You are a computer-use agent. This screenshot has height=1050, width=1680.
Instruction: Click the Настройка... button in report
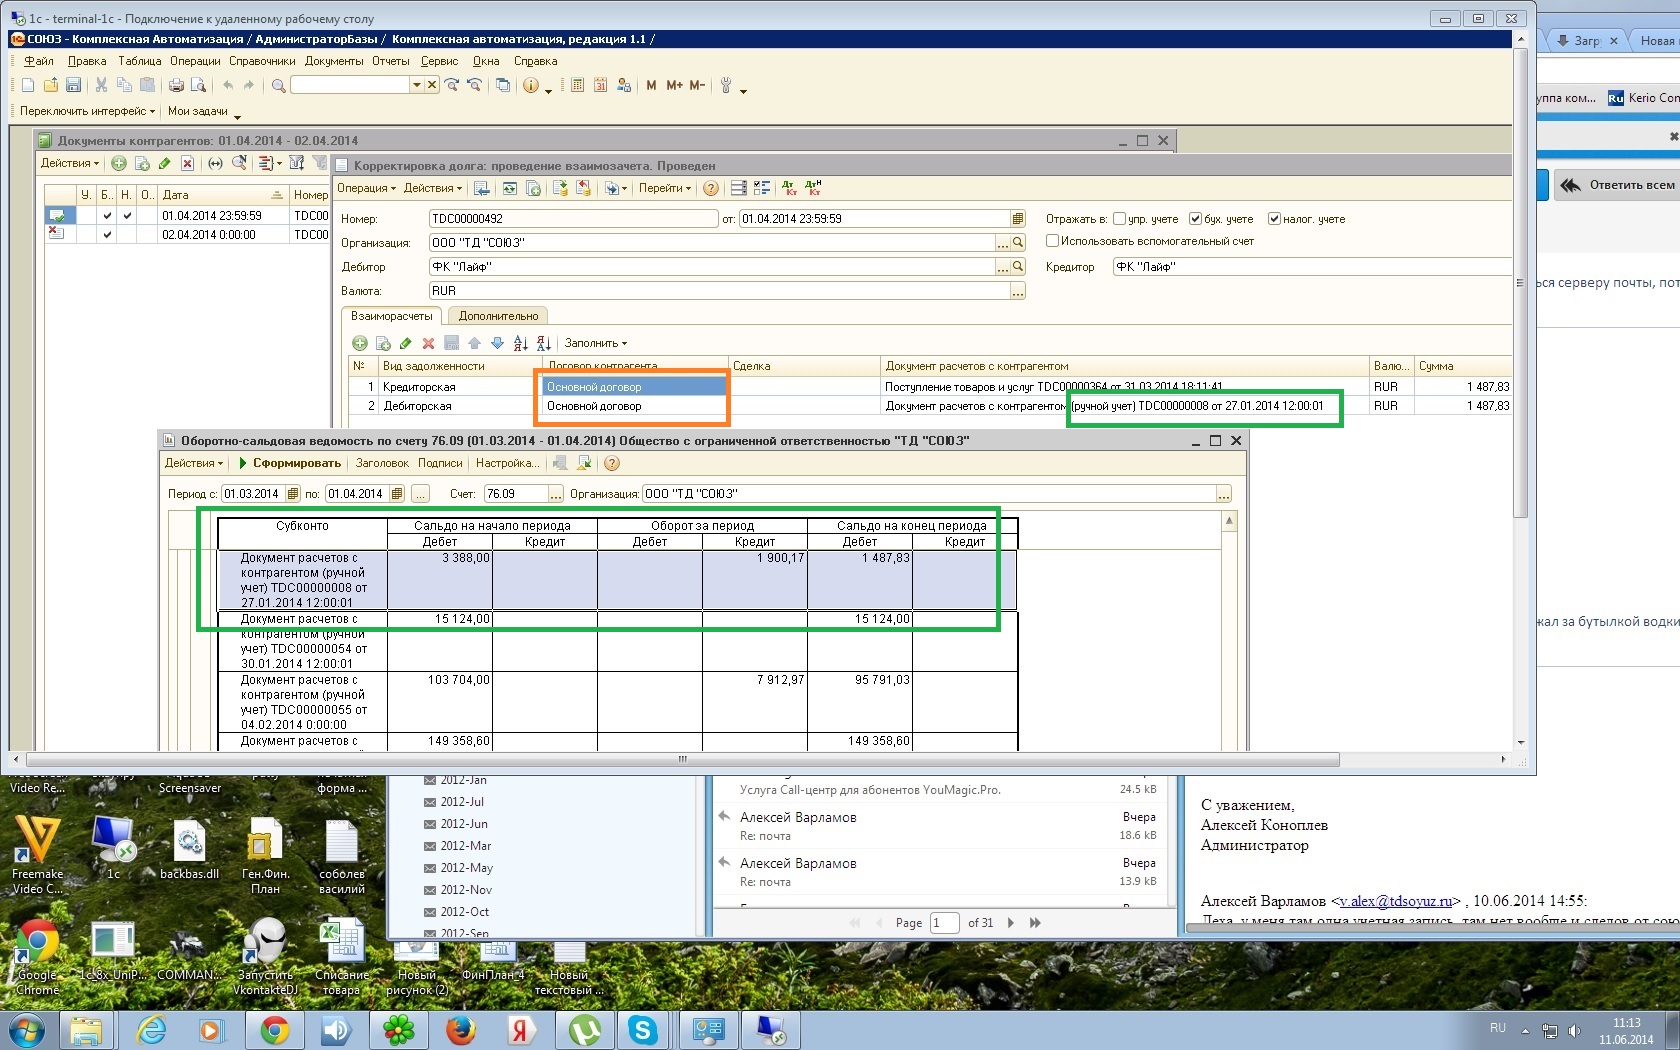click(507, 463)
